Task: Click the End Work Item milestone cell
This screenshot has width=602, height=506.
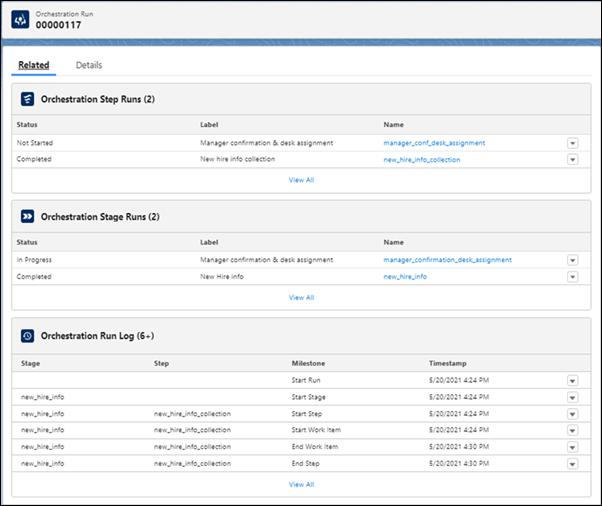Action: [x=314, y=447]
